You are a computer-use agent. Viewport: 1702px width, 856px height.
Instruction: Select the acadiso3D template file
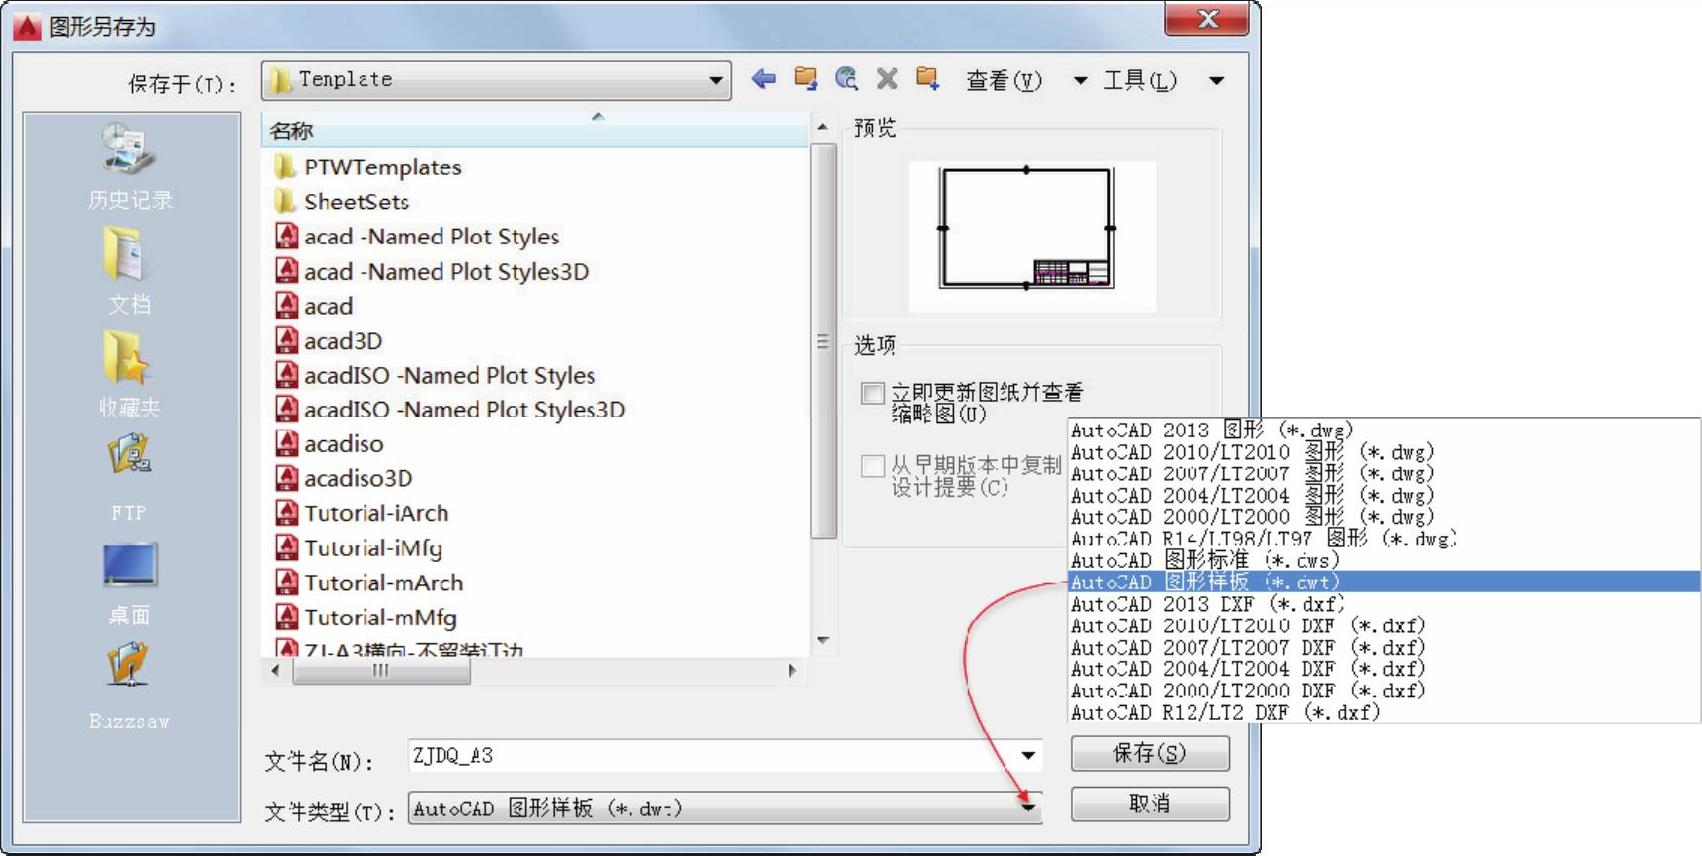343,478
